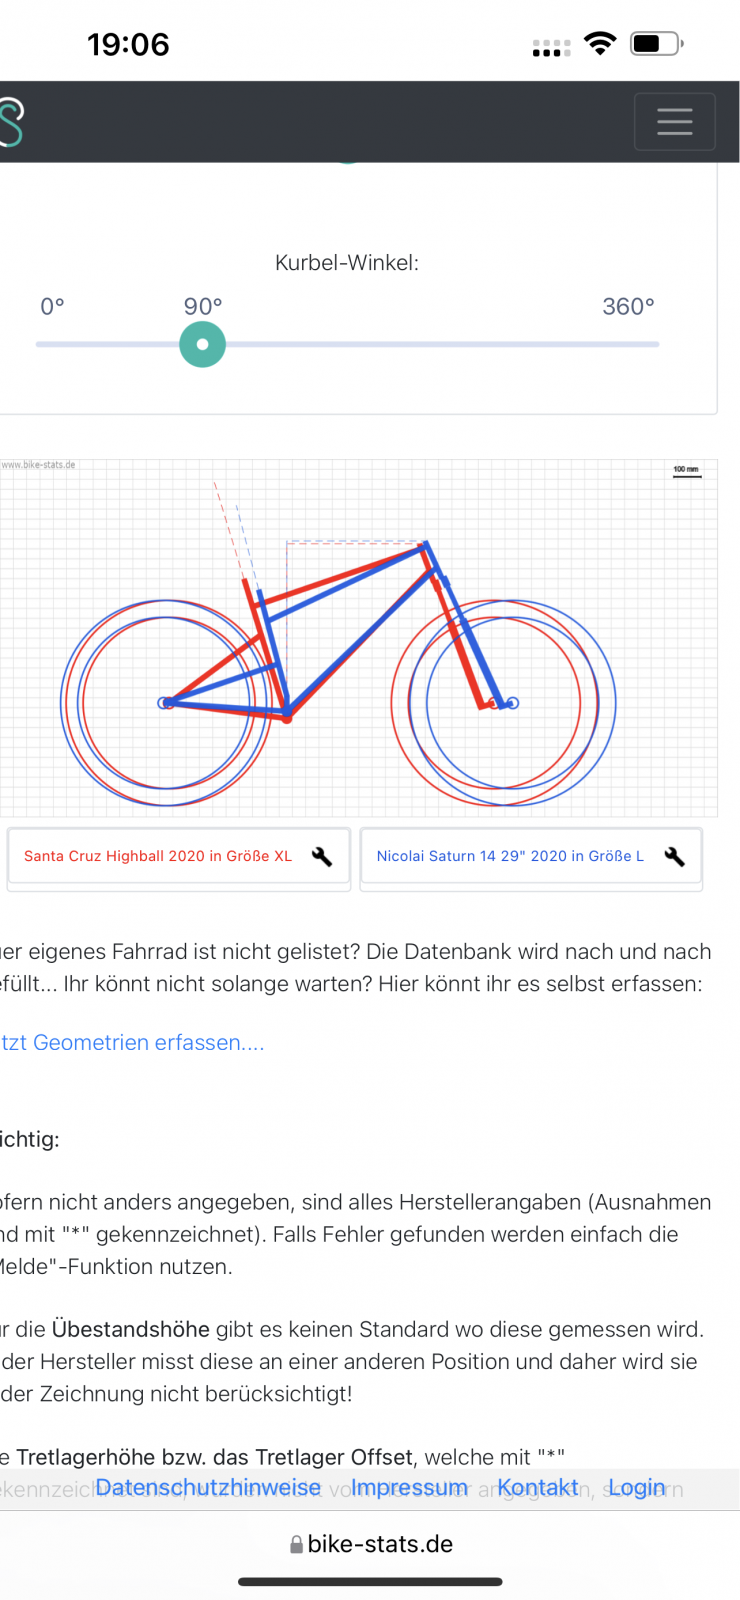Screen dimensions: 740x1600
Task: Click the bike geometry comparison drawing
Action: (358, 638)
